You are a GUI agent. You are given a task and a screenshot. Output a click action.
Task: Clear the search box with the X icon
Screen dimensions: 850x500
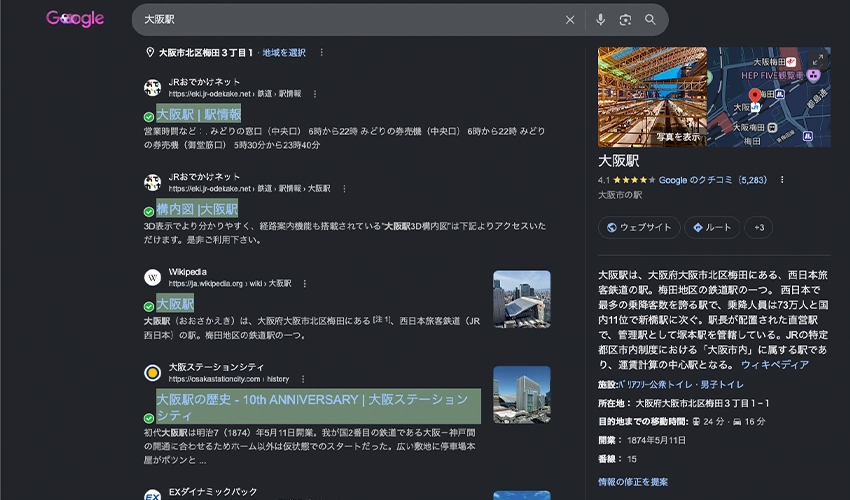tap(570, 20)
